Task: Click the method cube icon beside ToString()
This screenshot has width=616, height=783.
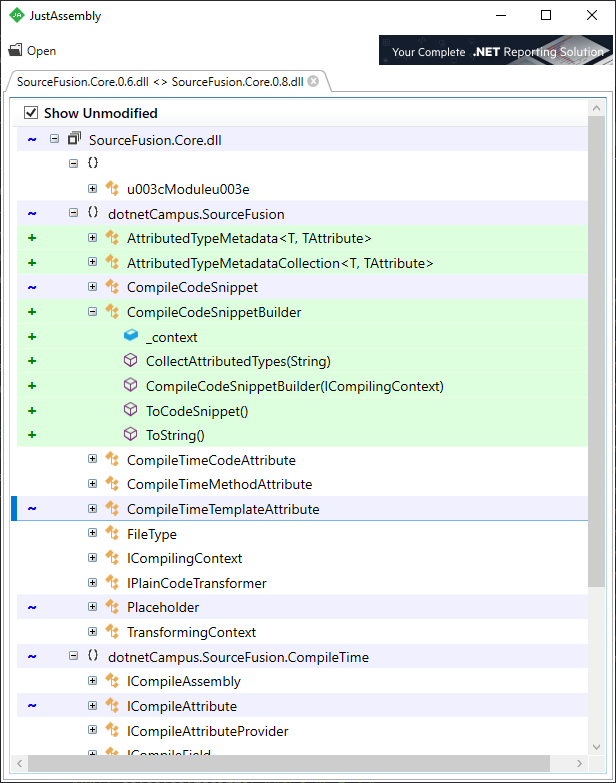Action: (130, 435)
